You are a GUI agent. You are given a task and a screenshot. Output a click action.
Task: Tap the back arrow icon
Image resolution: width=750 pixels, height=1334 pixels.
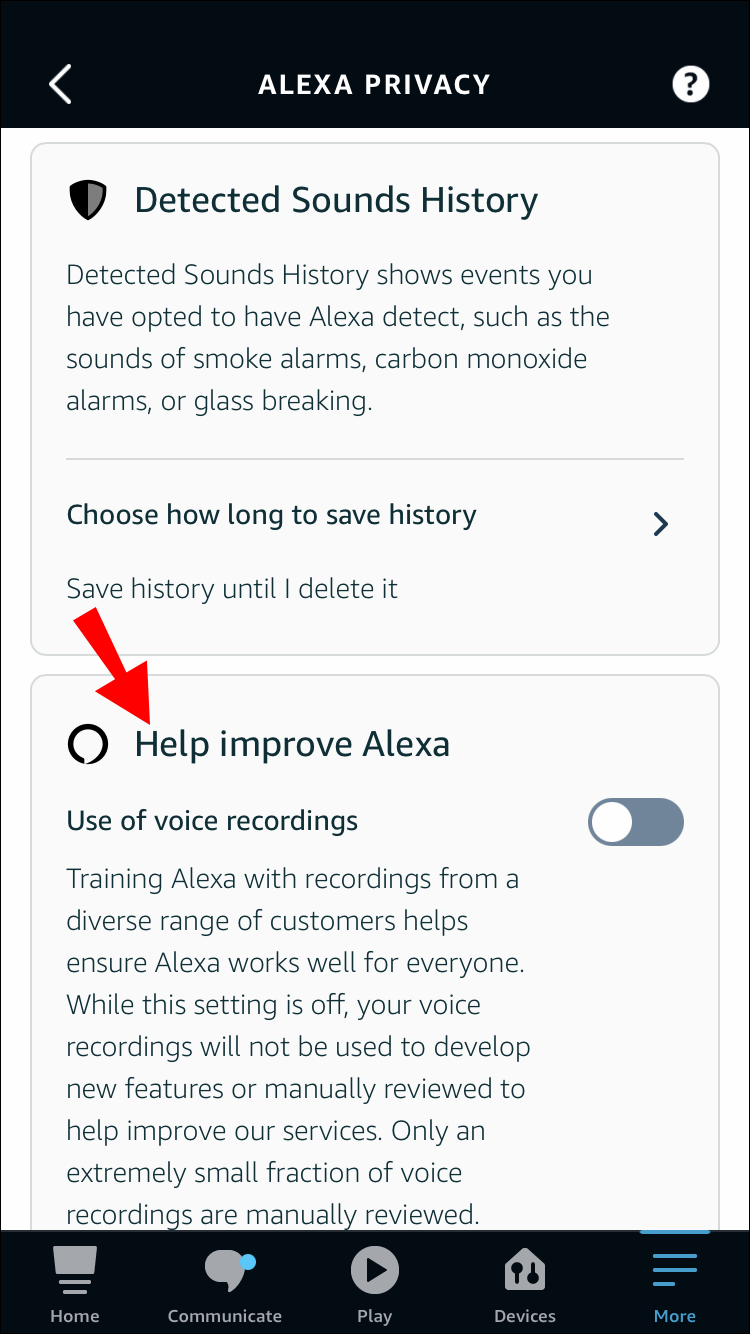click(61, 84)
